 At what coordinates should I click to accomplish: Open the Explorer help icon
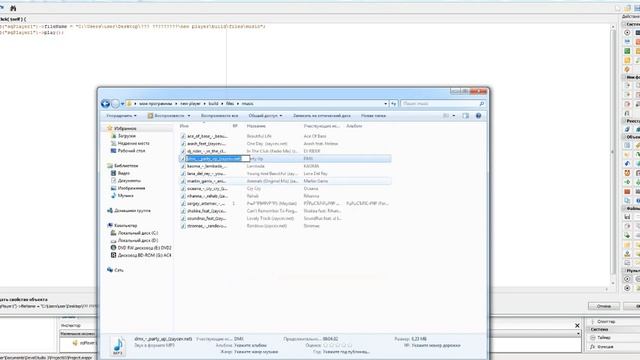click(x=478, y=116)
